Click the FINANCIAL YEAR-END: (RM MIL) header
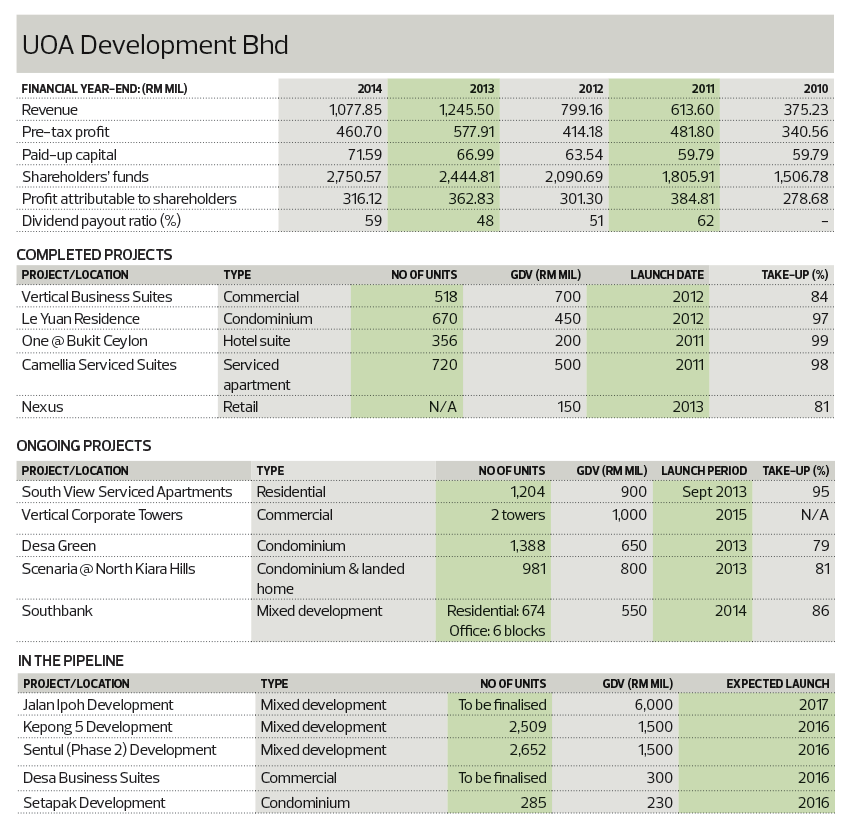The height and width of the screenshot is (820, 850). [105, 89]
